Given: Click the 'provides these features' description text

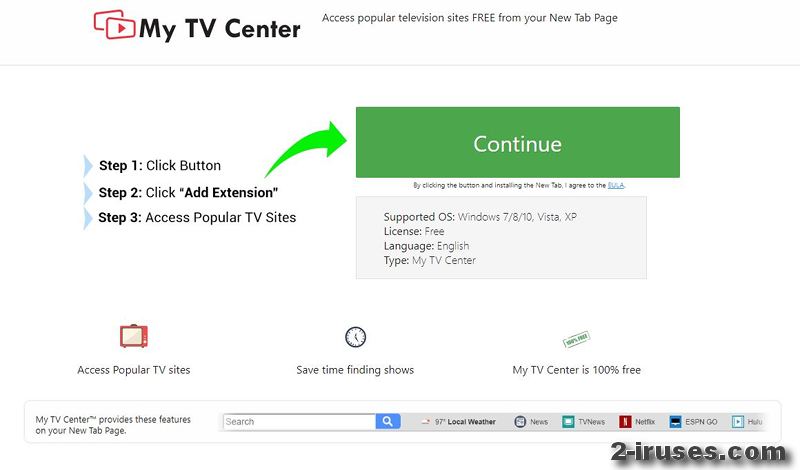Looking at the screenshot, I should [113, 425].
